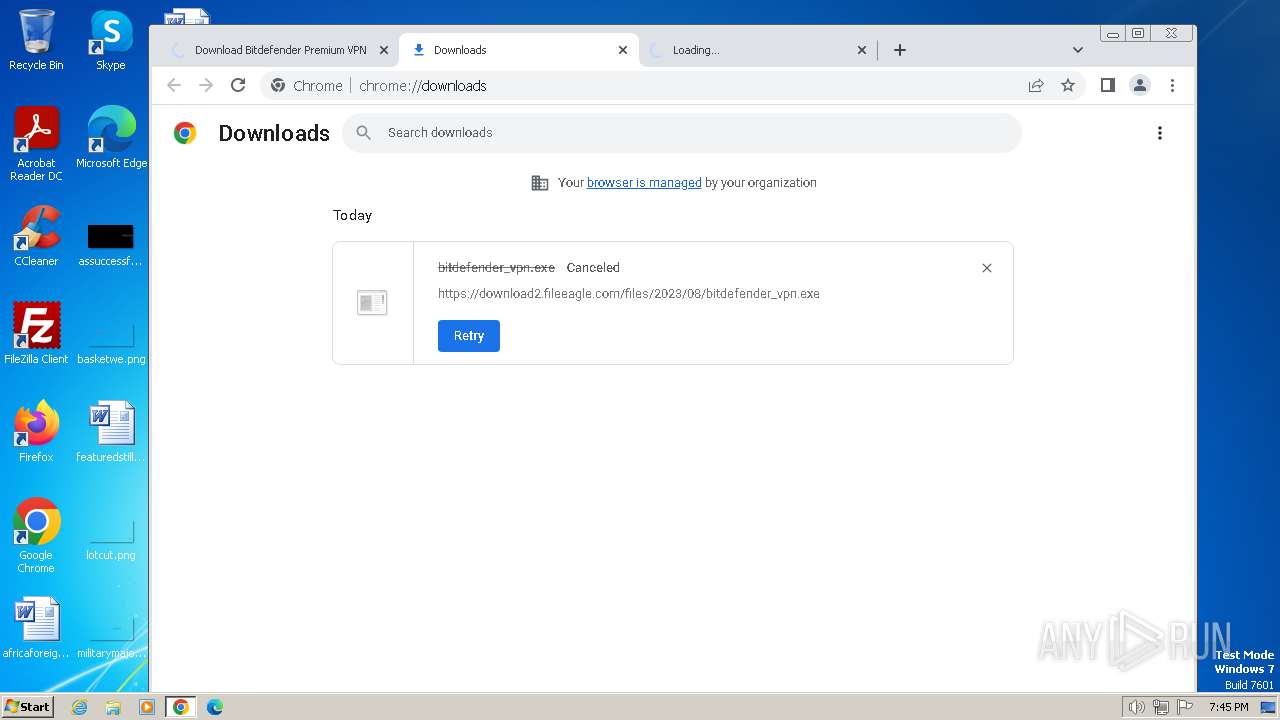
Task: Click the Chrome logo beside the Downloads title
Action: (x=185, y=133)
